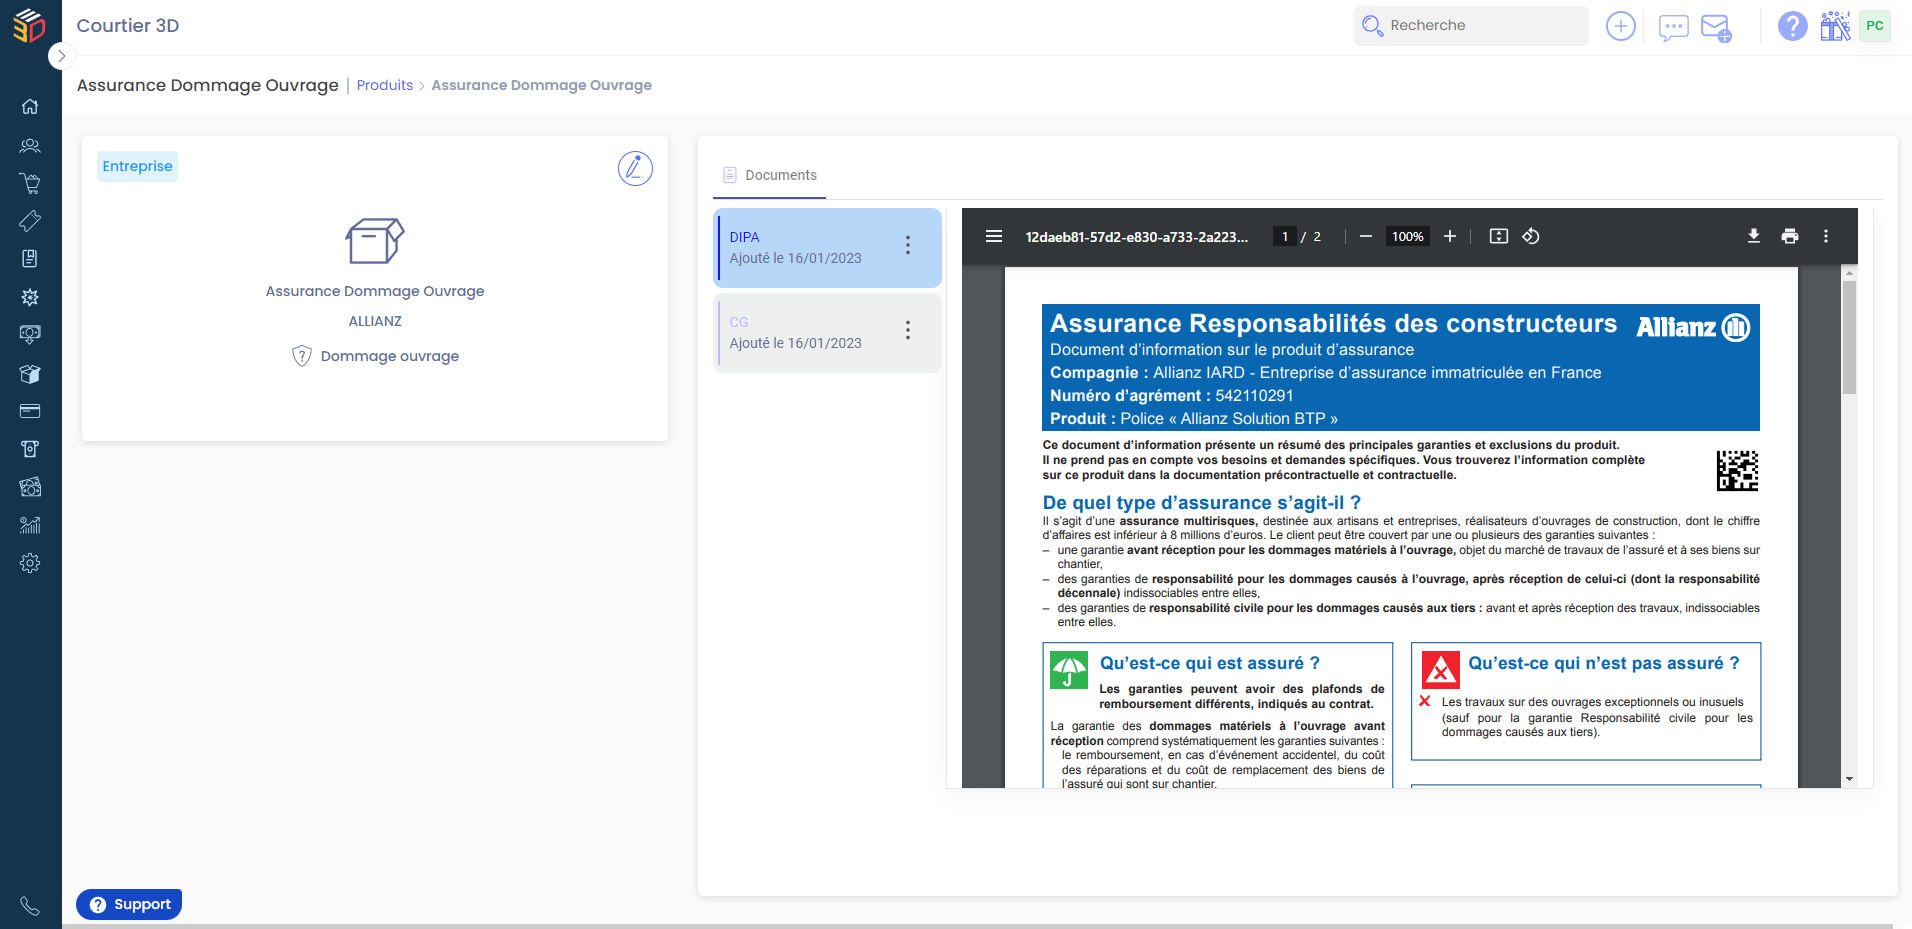The width and height of the screenshot is (1912, 929).
Task: Click the PDF page number field
Action: [x=1285, y=236]
